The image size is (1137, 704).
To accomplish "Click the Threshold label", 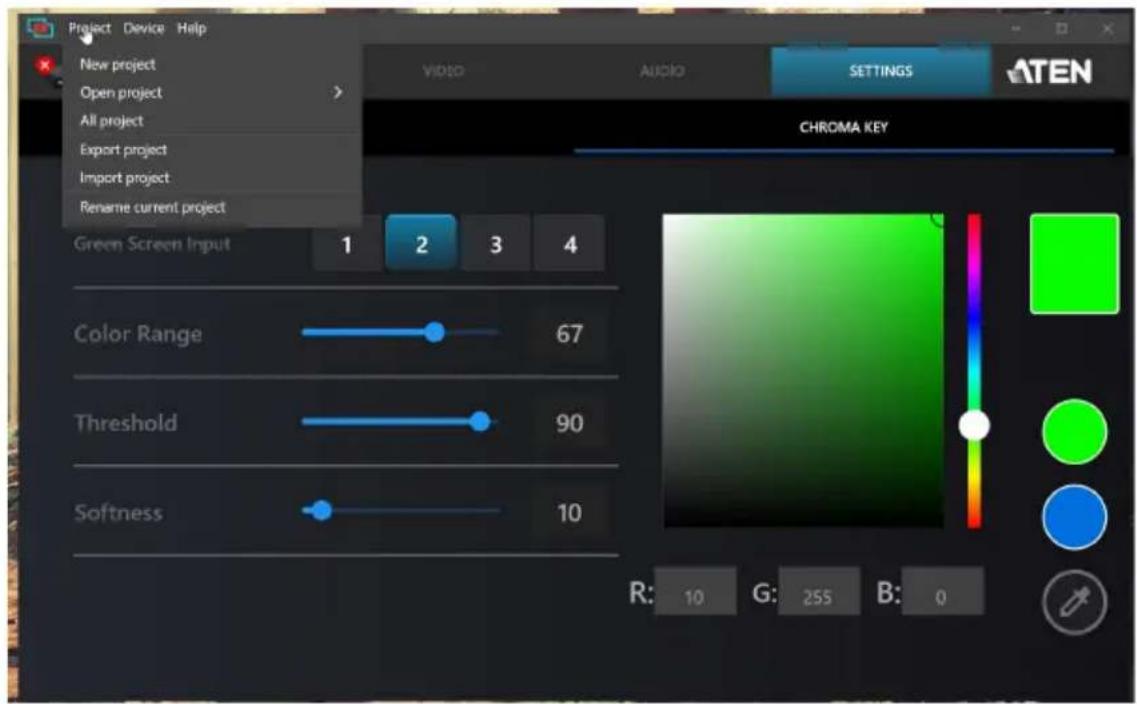I will (125, 423).
